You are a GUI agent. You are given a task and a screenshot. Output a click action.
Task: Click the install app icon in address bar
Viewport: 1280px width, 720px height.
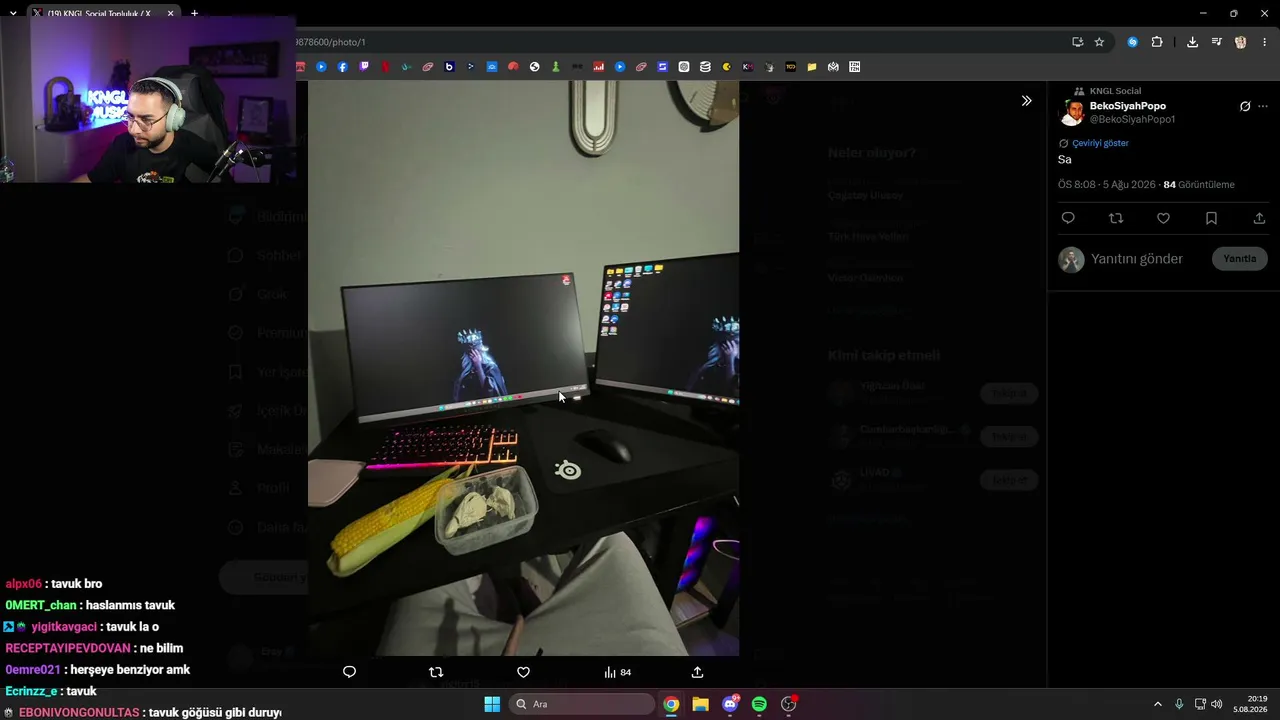pos(1077,42)
